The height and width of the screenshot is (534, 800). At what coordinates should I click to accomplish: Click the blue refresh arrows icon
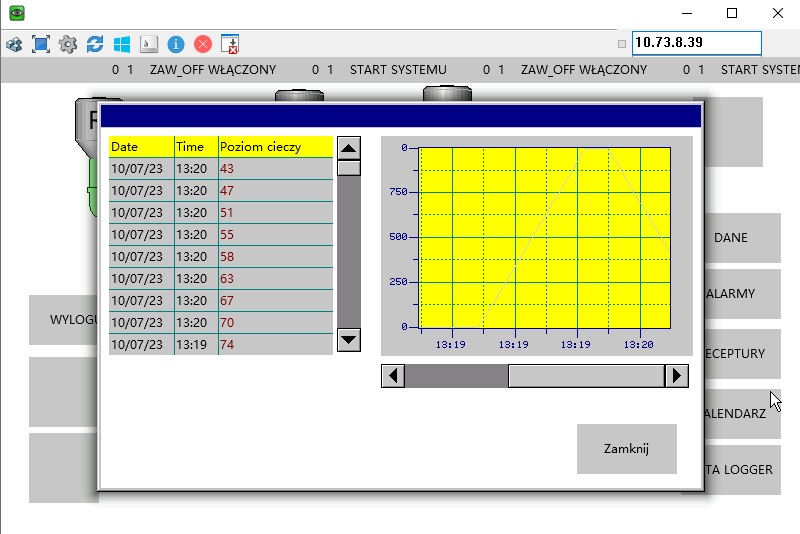pos(95,44)
